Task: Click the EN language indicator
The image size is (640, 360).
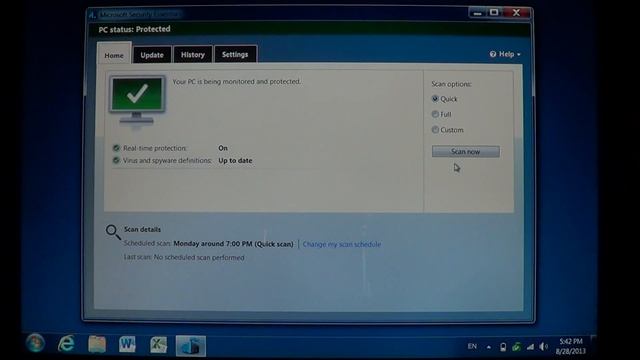Action: click(x=472, y=346)
